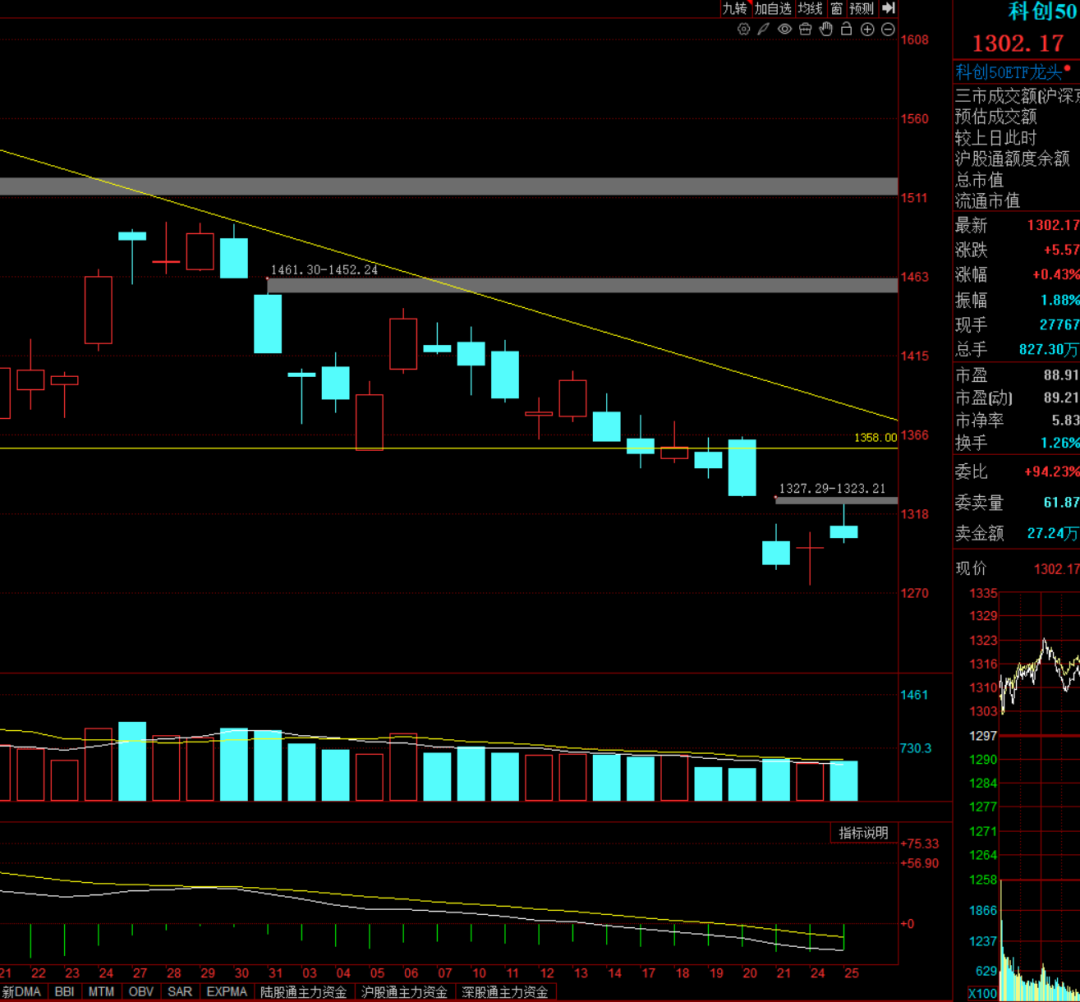Open the 预测 forecast option

click(861, 8)
